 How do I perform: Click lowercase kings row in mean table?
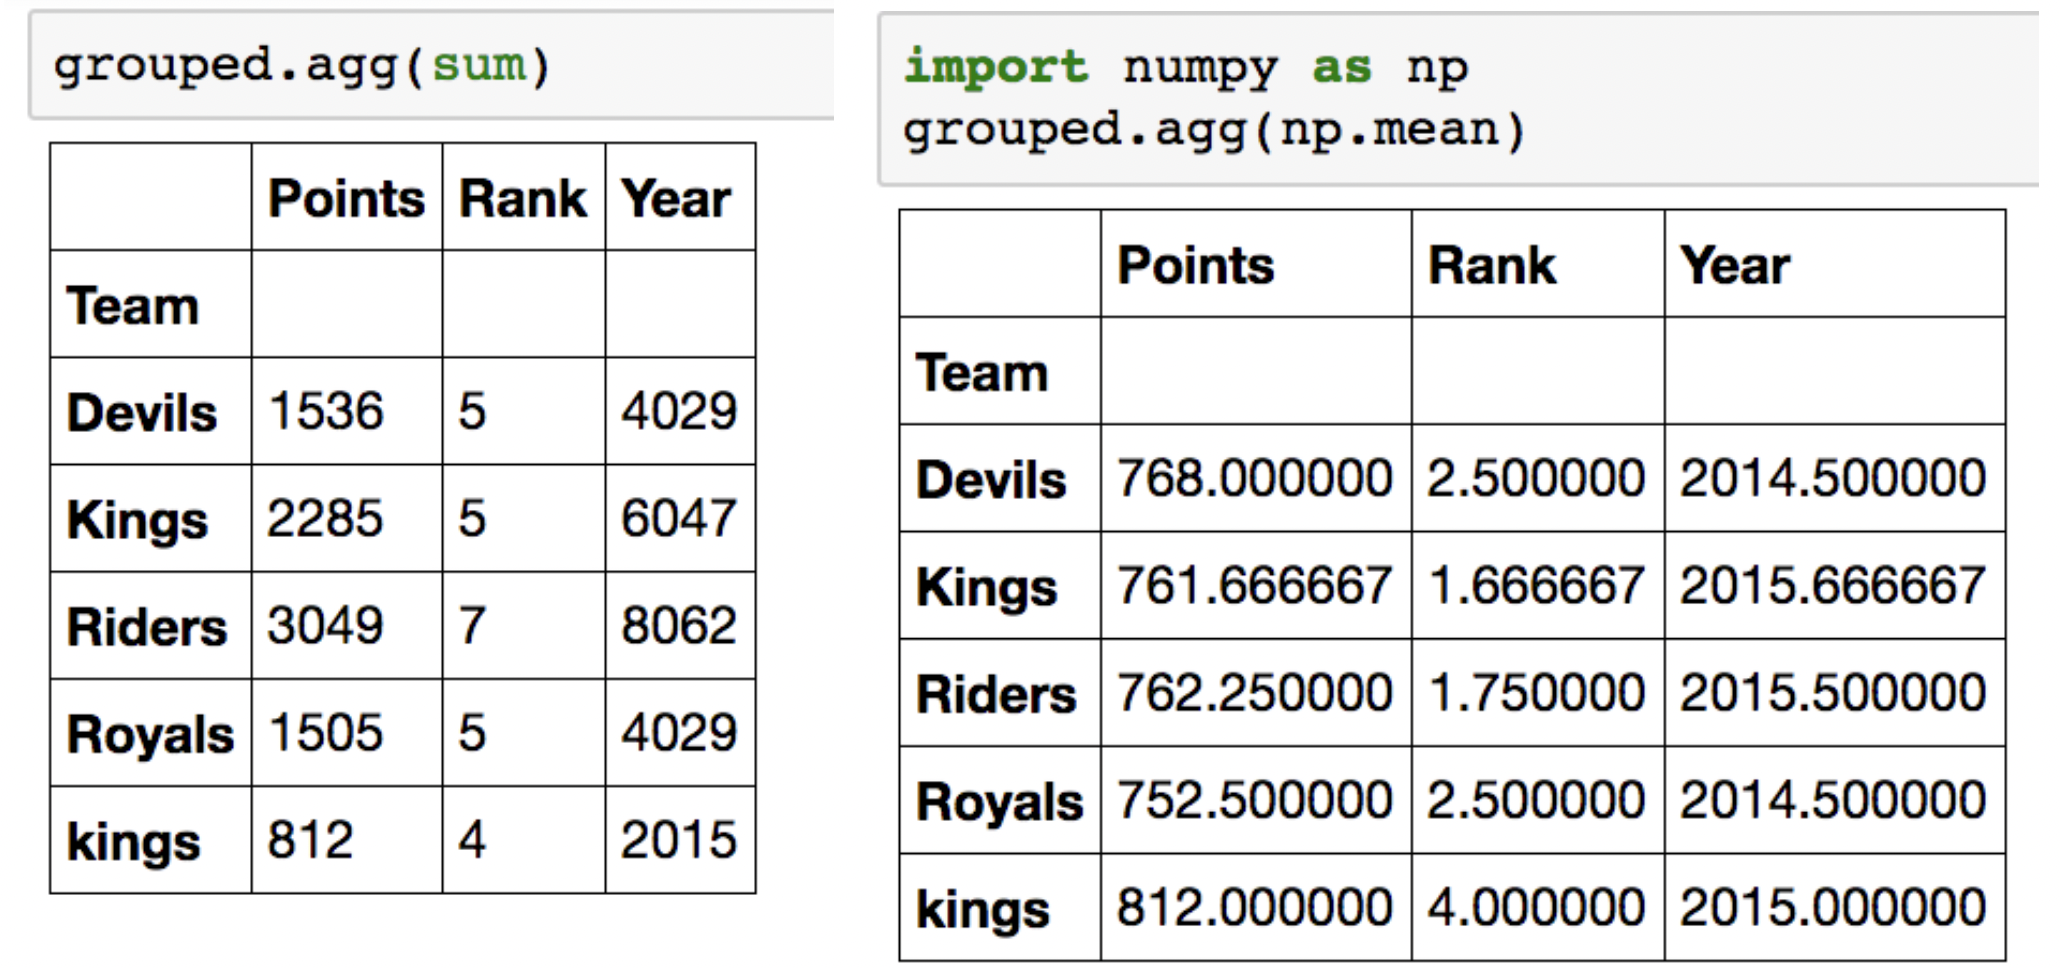click(983, 909)
